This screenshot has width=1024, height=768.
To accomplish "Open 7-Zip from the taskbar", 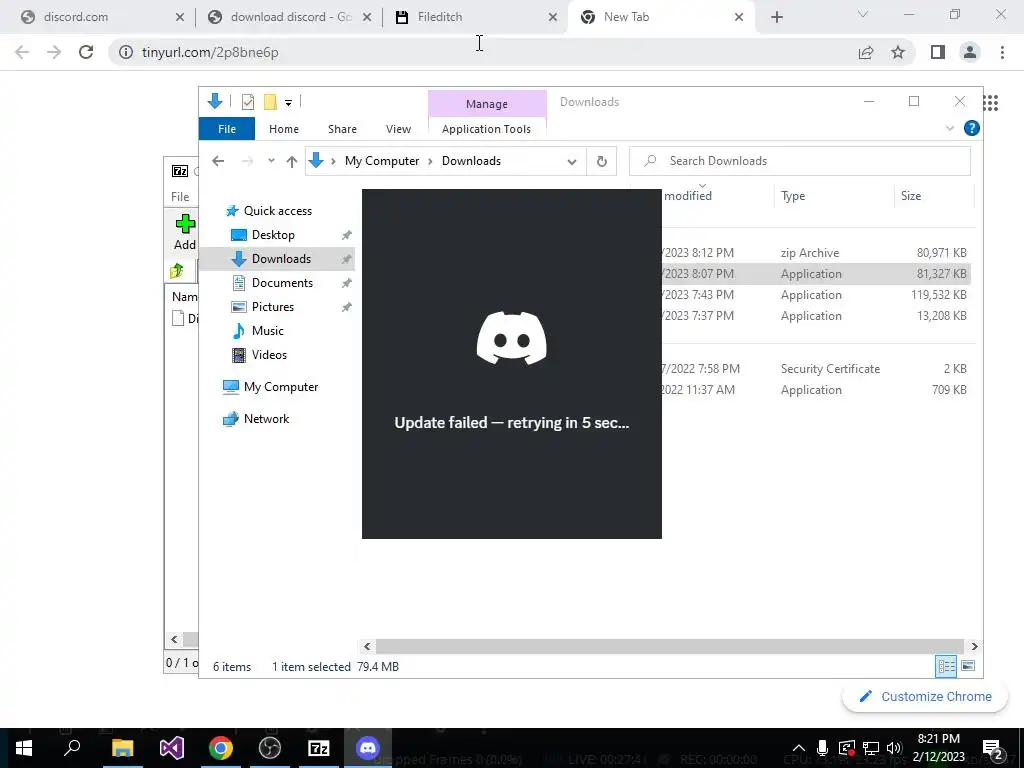I will (x=319, y=748).
